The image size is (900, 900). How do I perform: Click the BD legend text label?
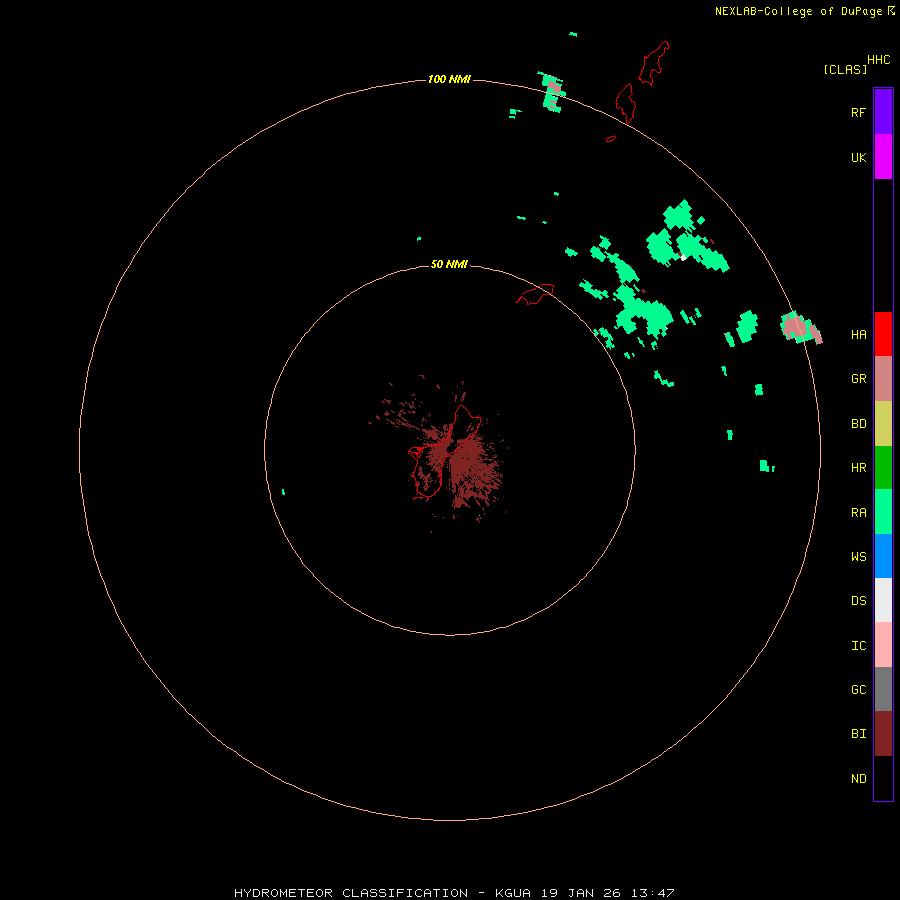pyautogui.click(x=858, y=424)
